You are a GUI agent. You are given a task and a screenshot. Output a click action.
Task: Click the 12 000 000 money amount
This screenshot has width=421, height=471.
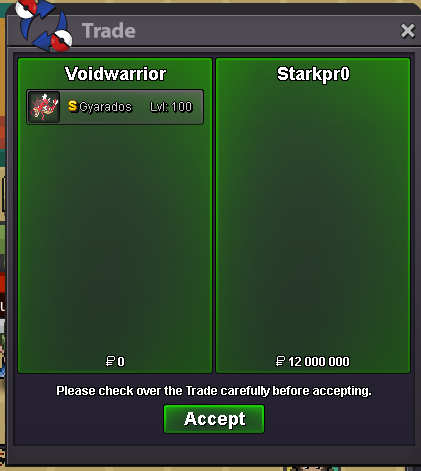point(319,362)
